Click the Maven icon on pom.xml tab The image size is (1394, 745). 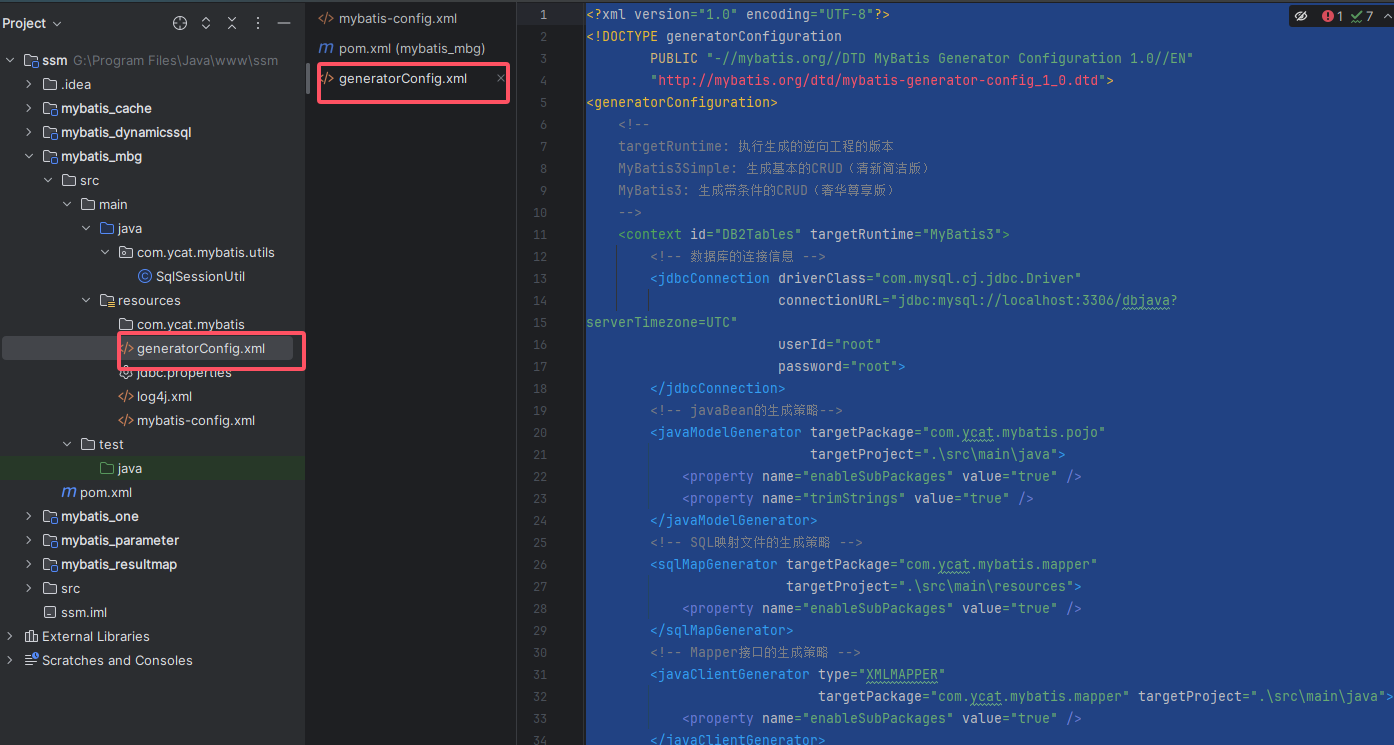[x=326, y=48]
